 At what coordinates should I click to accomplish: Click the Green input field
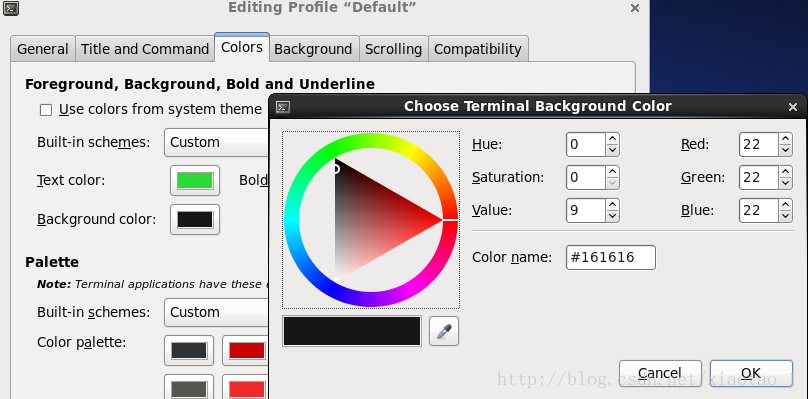(x=759, y=177)
